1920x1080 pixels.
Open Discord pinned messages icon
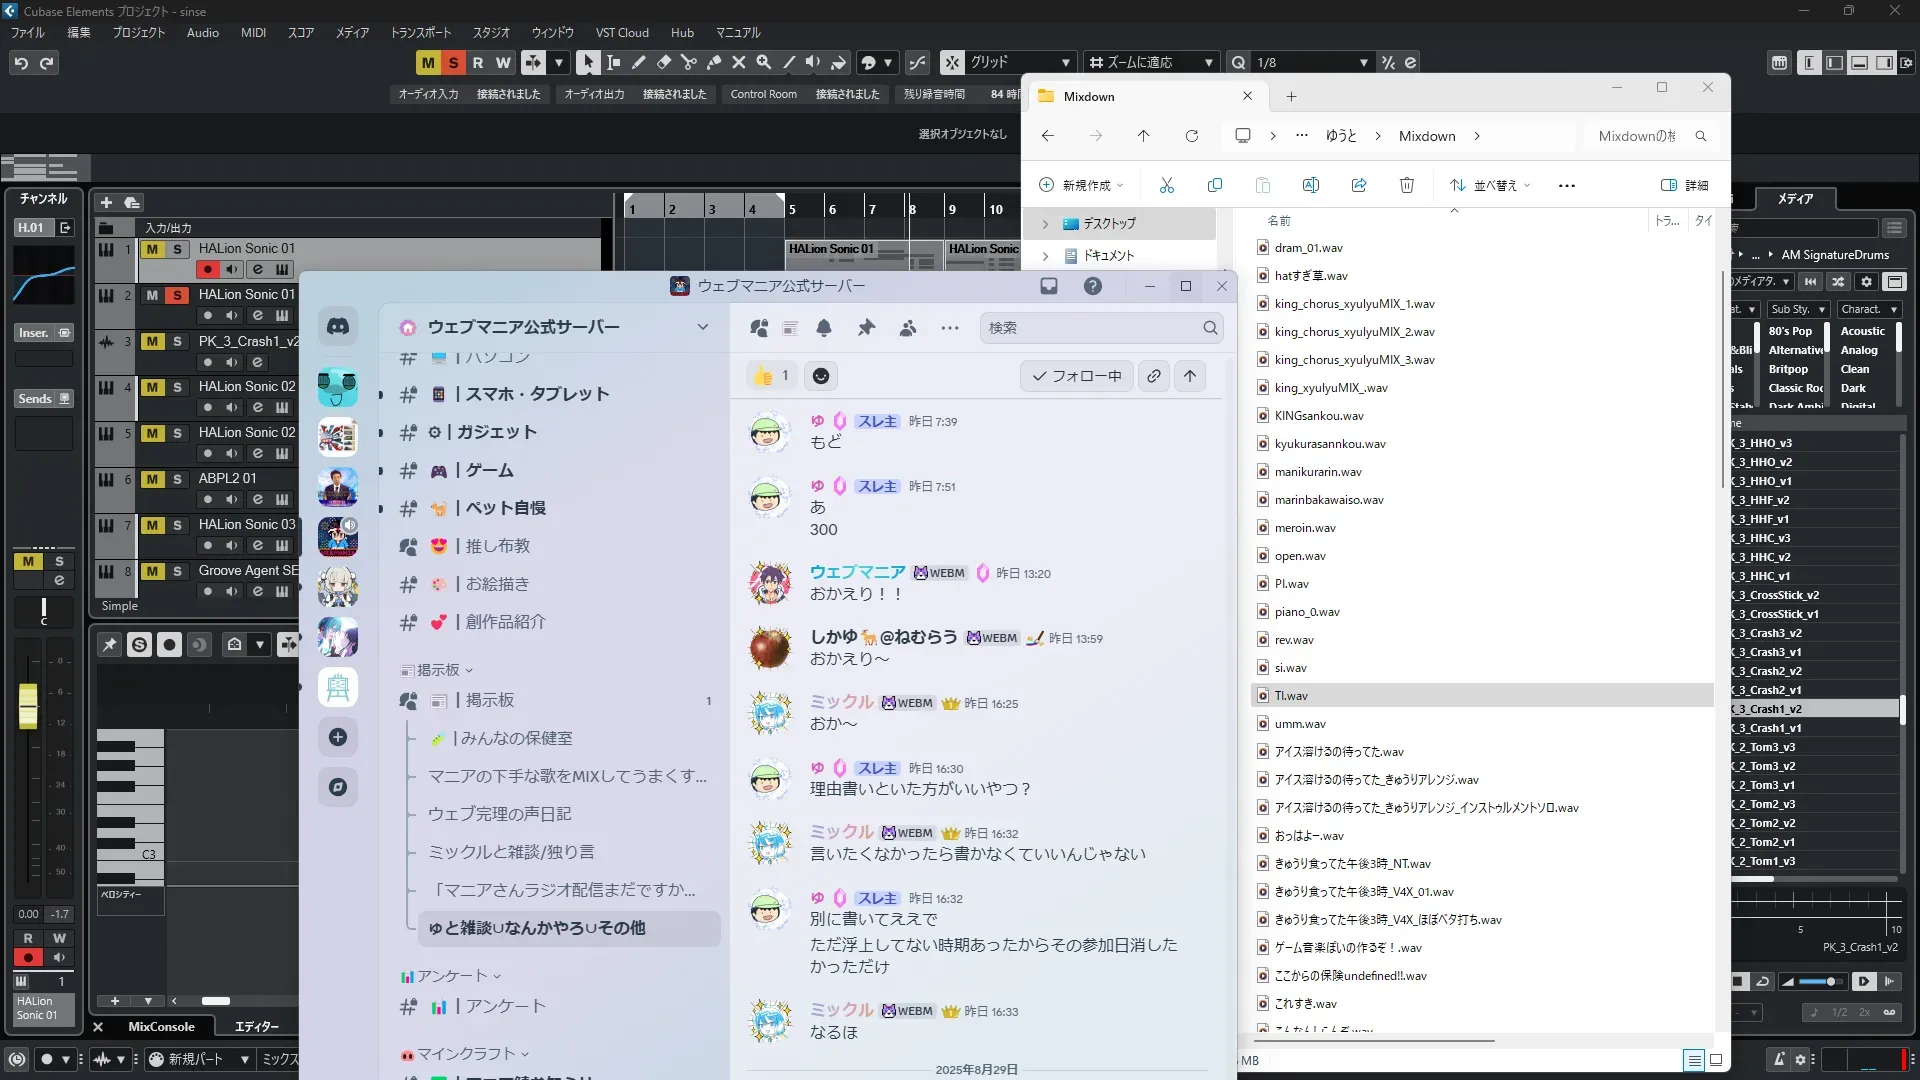tap(866, 328)
